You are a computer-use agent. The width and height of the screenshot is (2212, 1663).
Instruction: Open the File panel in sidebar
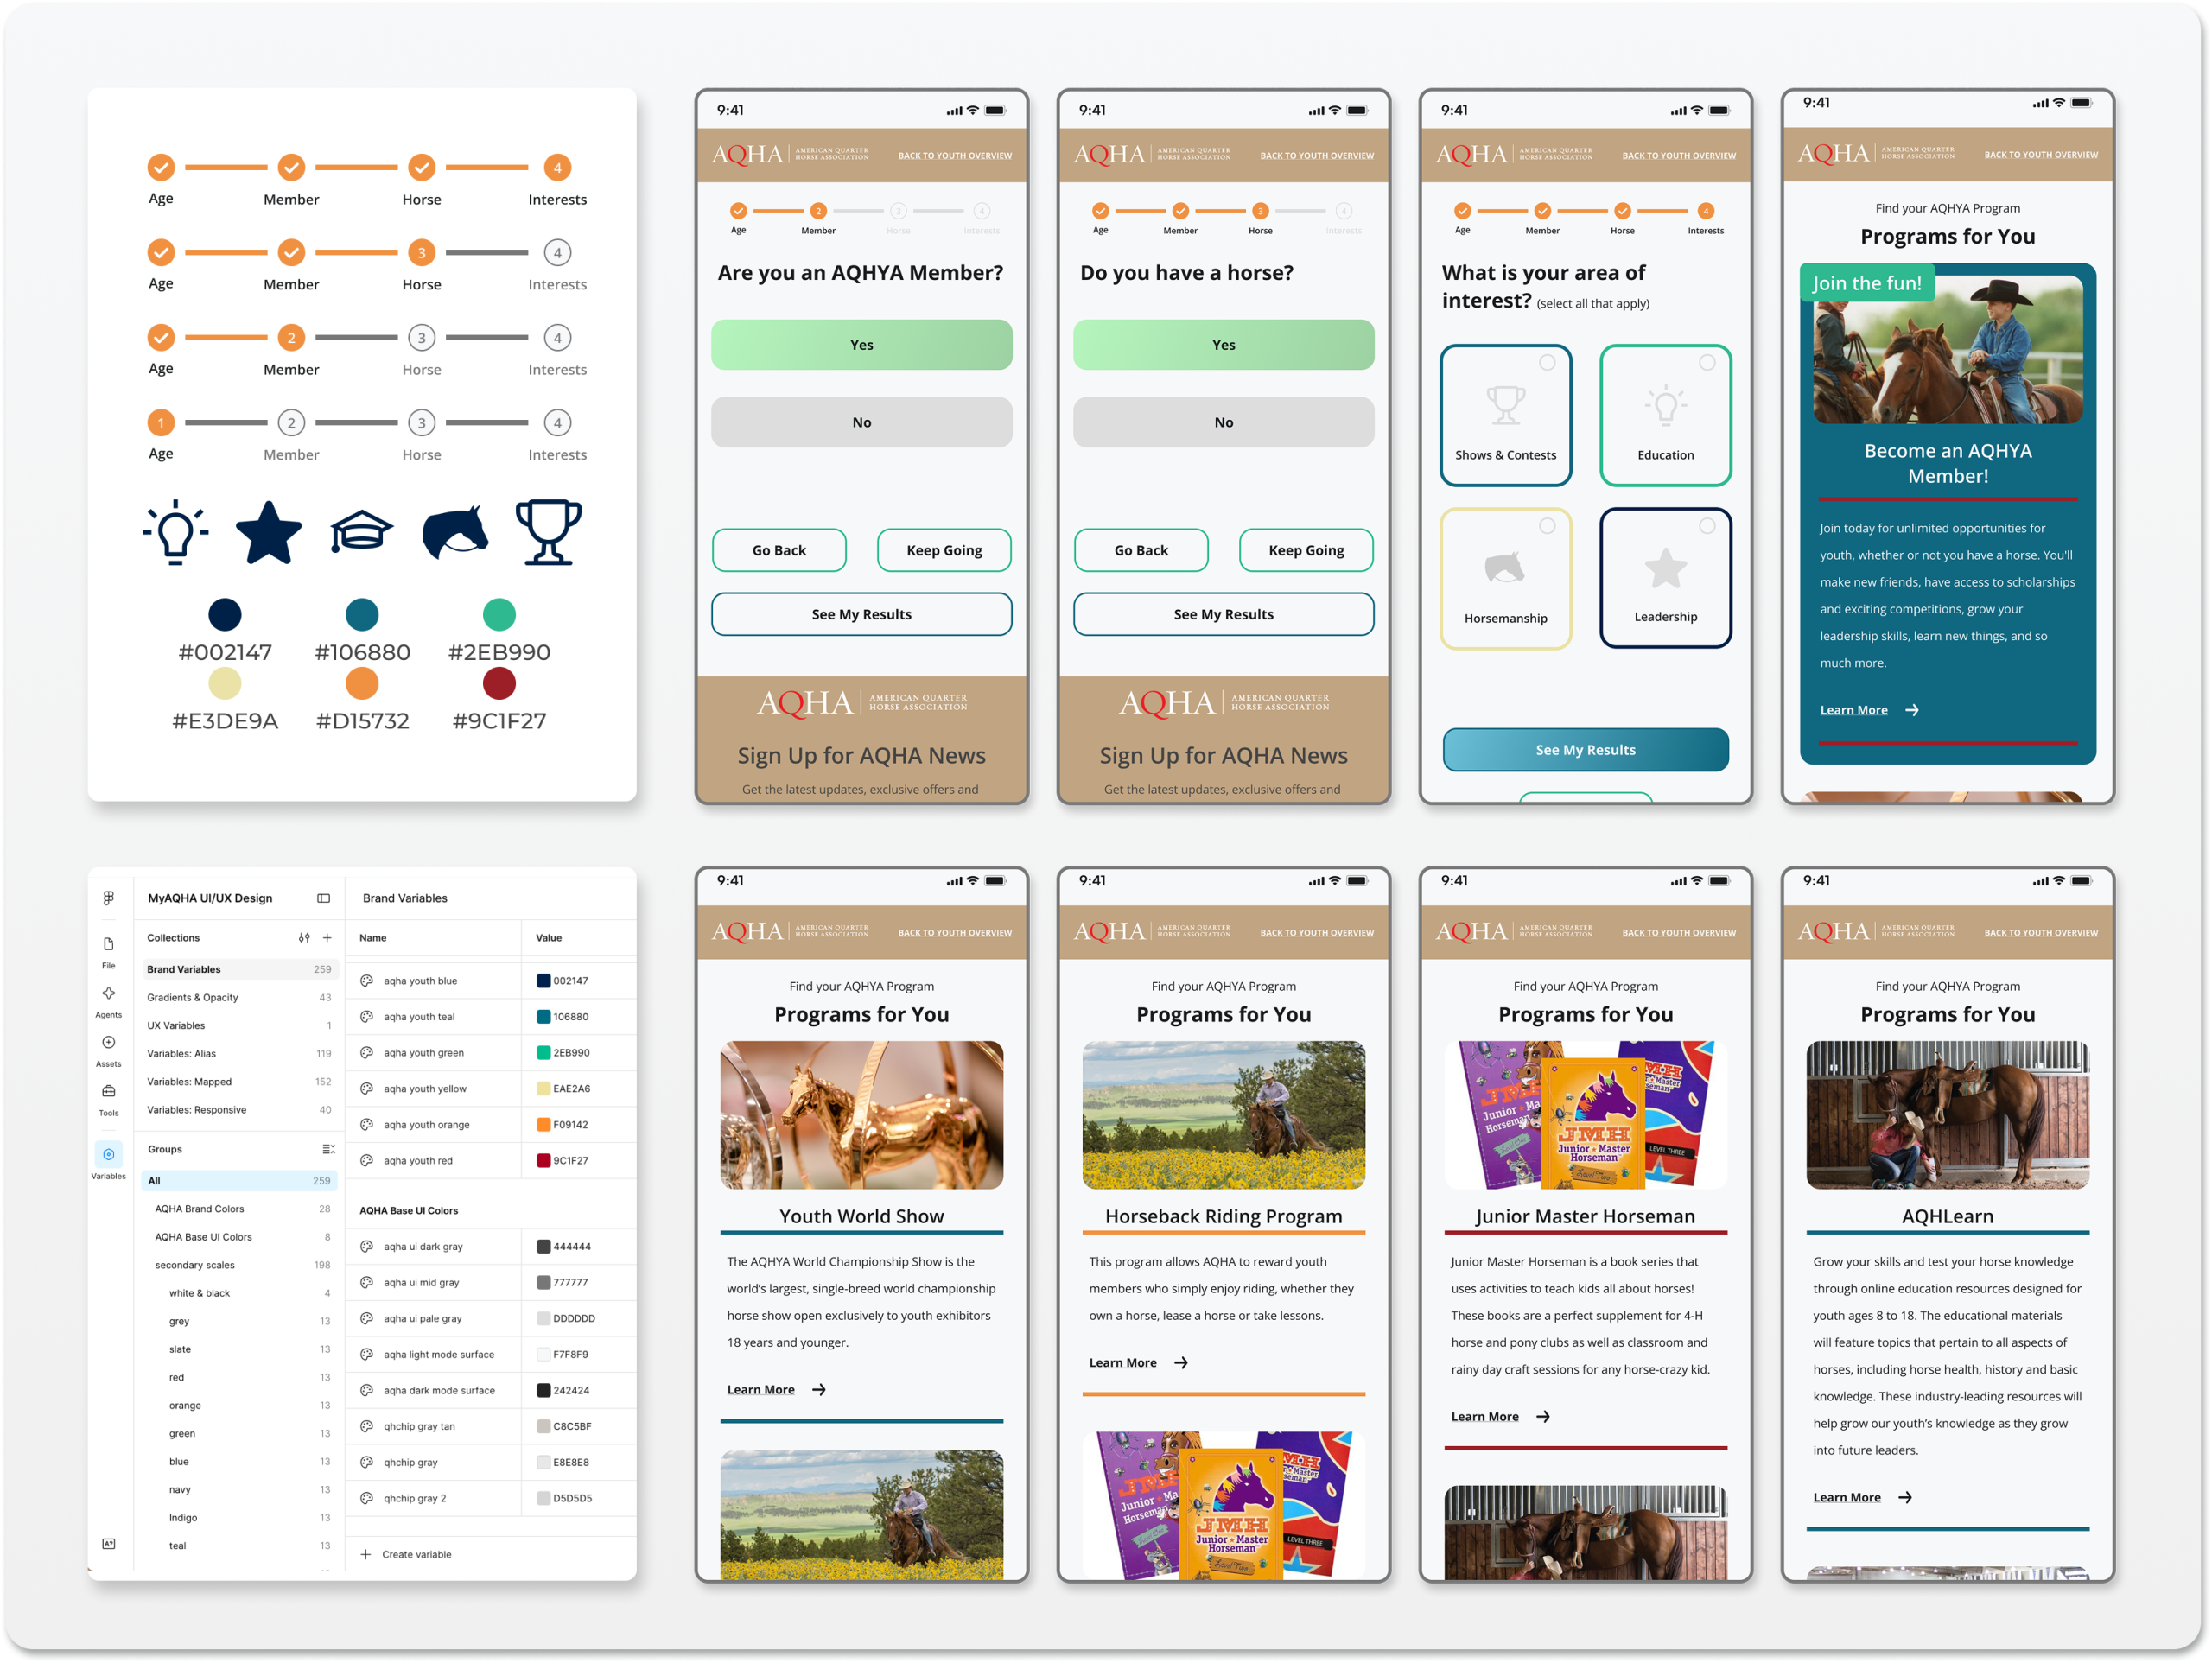tap(108, 951)
